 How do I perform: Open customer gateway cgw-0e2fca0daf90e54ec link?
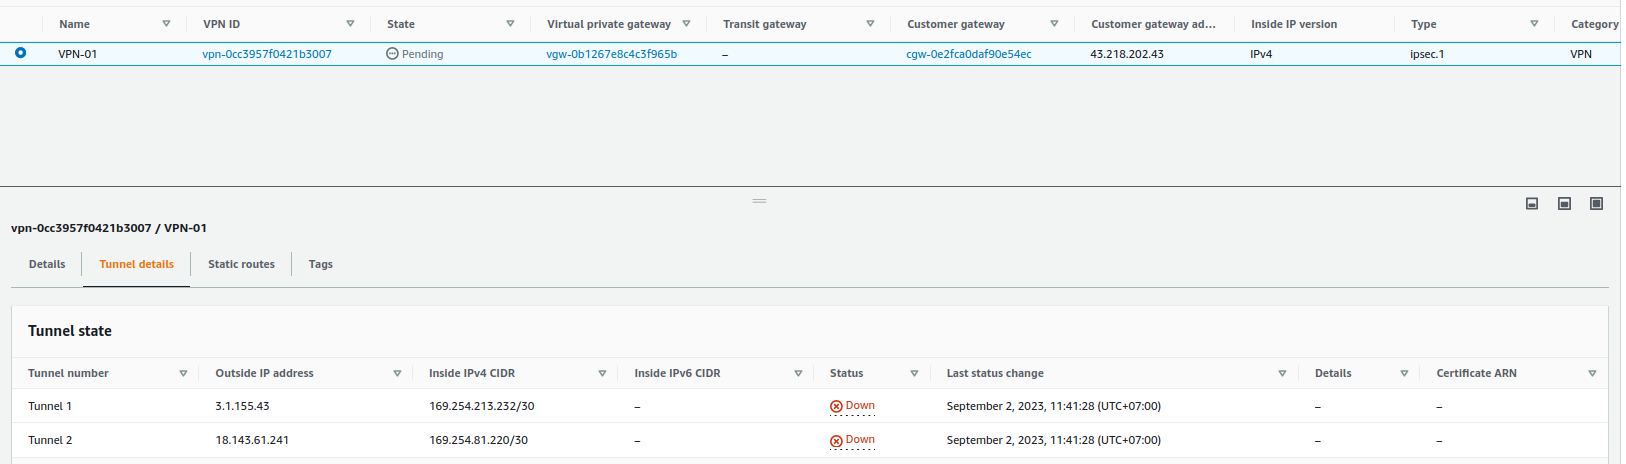(x=969, y=54)
